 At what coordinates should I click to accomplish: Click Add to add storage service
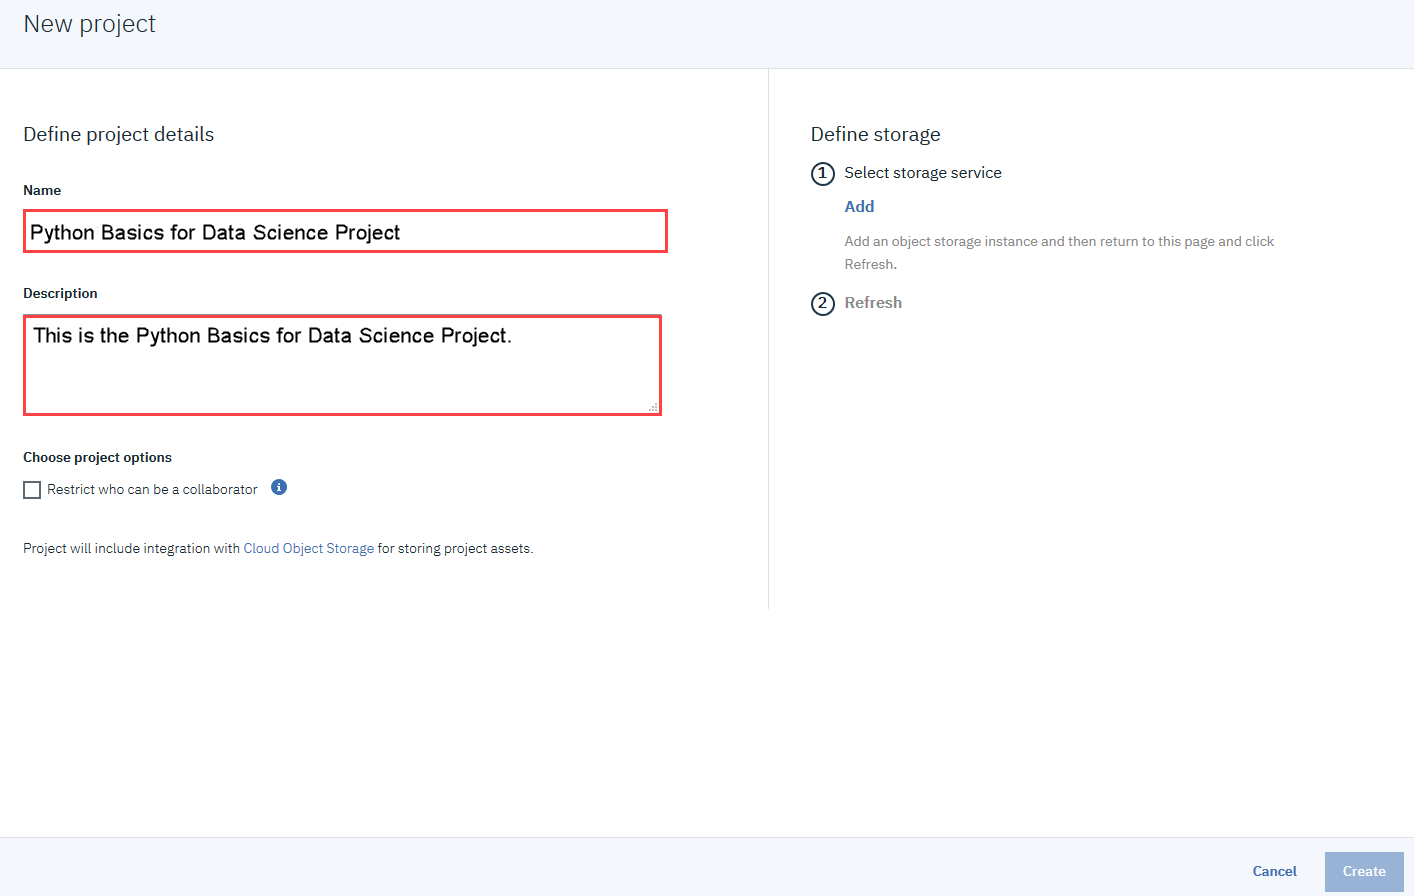859,207
